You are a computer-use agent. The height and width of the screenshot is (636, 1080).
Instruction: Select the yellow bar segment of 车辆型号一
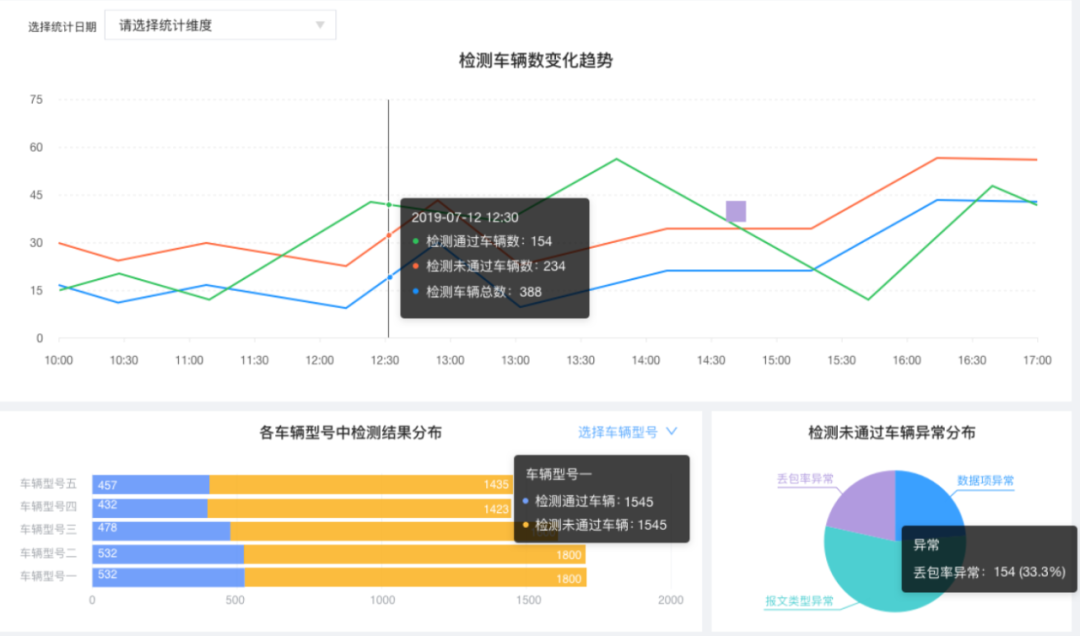(414, 577)
